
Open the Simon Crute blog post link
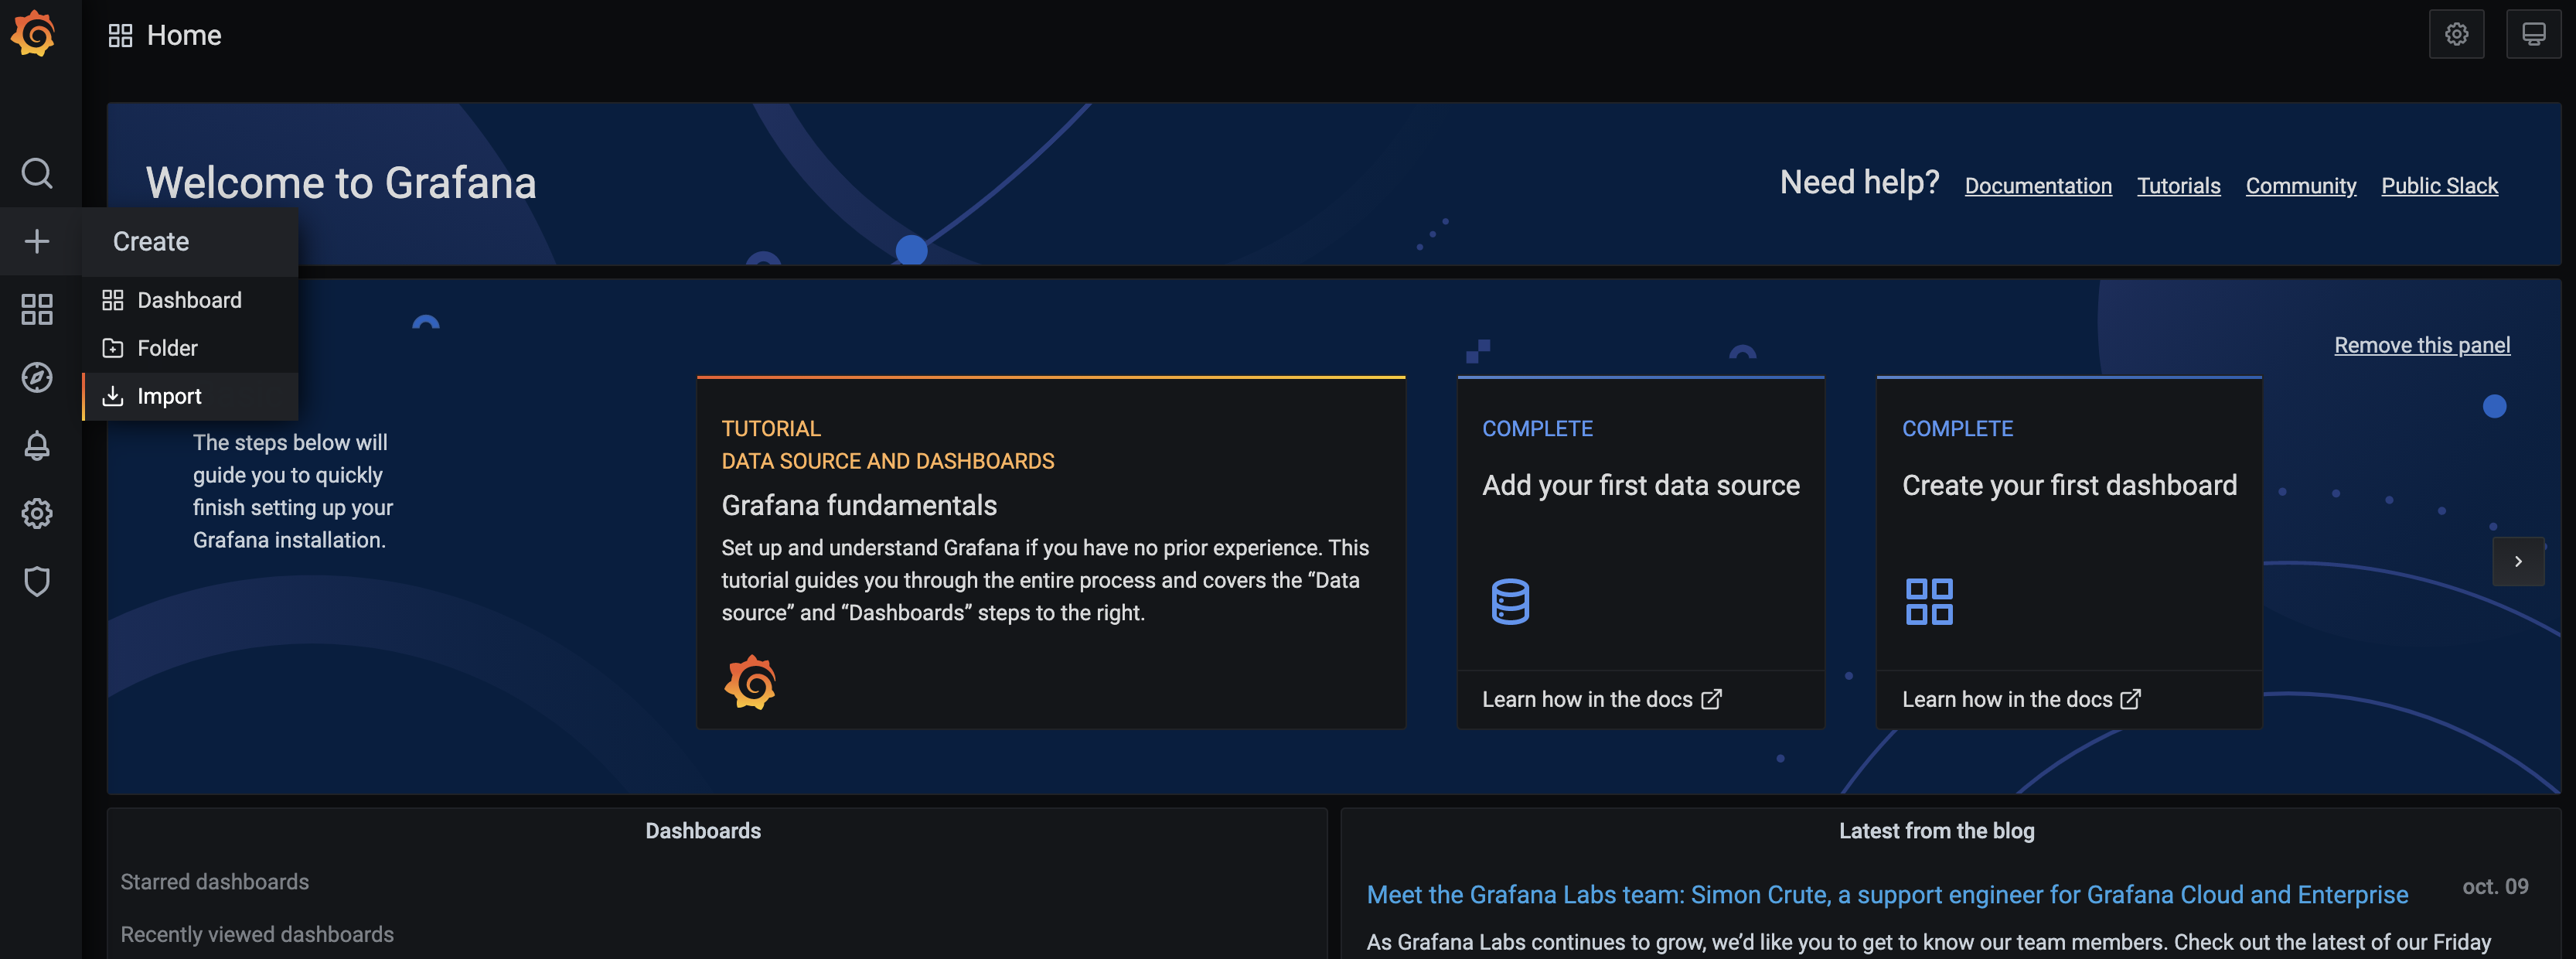point(1886,894)
